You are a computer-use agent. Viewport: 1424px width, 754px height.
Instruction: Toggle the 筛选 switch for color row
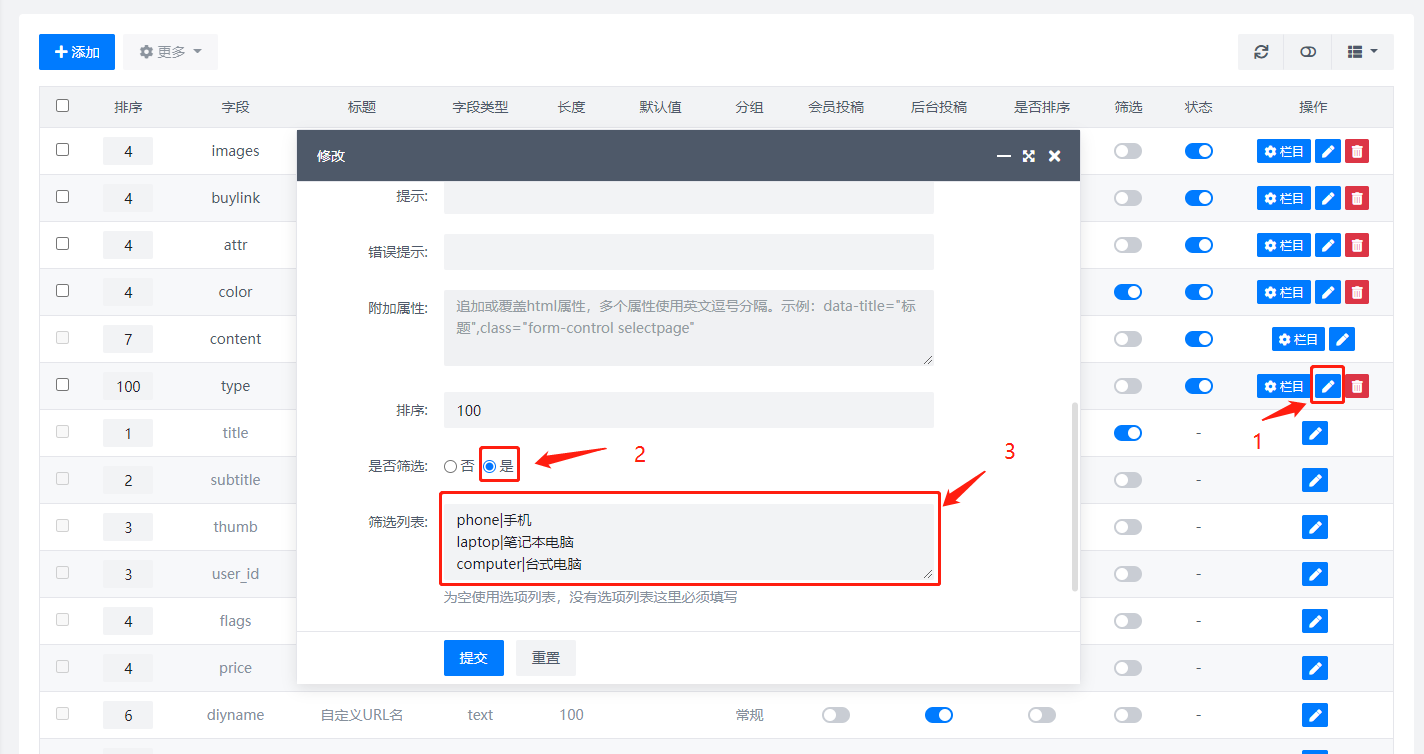[x=1128, y=292]
